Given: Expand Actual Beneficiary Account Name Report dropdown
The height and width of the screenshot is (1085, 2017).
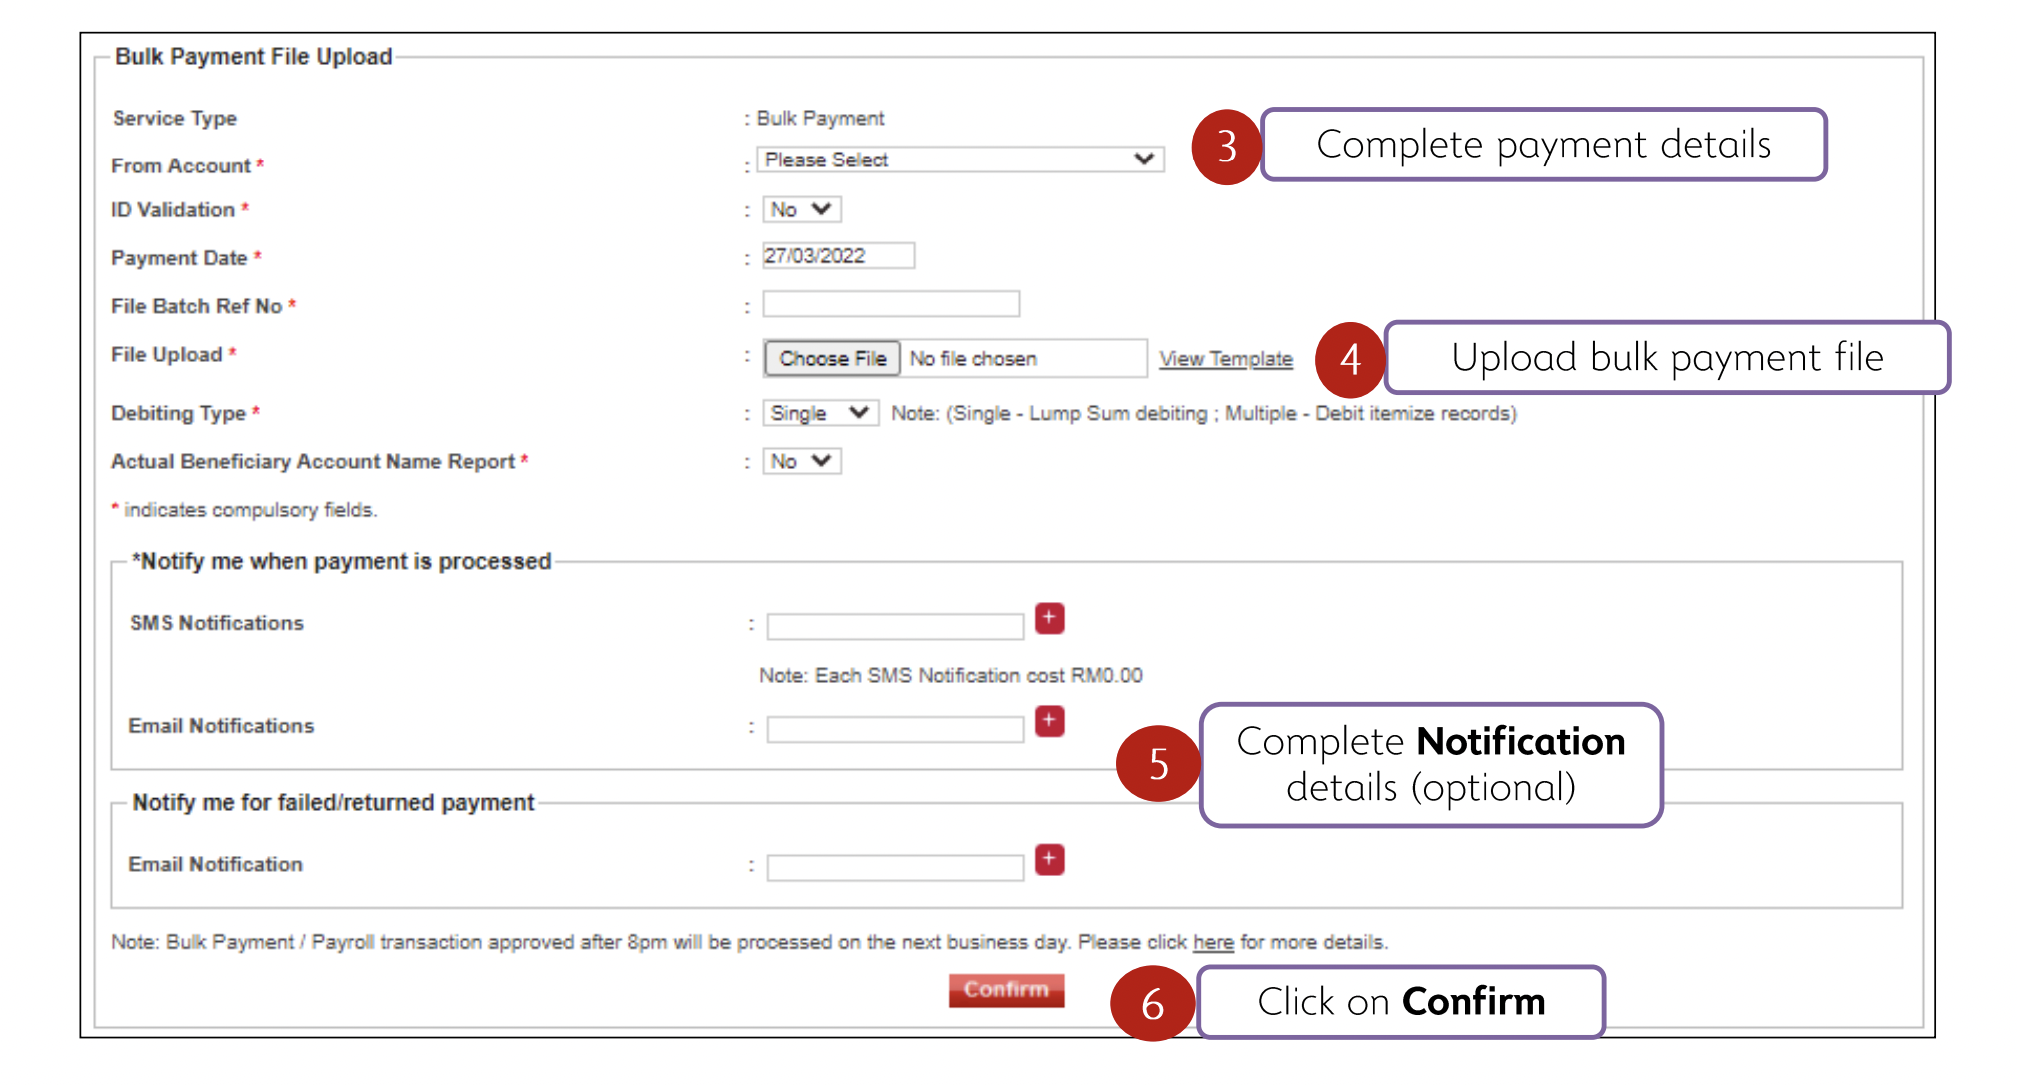Looking at the screenshot, I should (801, 461).
